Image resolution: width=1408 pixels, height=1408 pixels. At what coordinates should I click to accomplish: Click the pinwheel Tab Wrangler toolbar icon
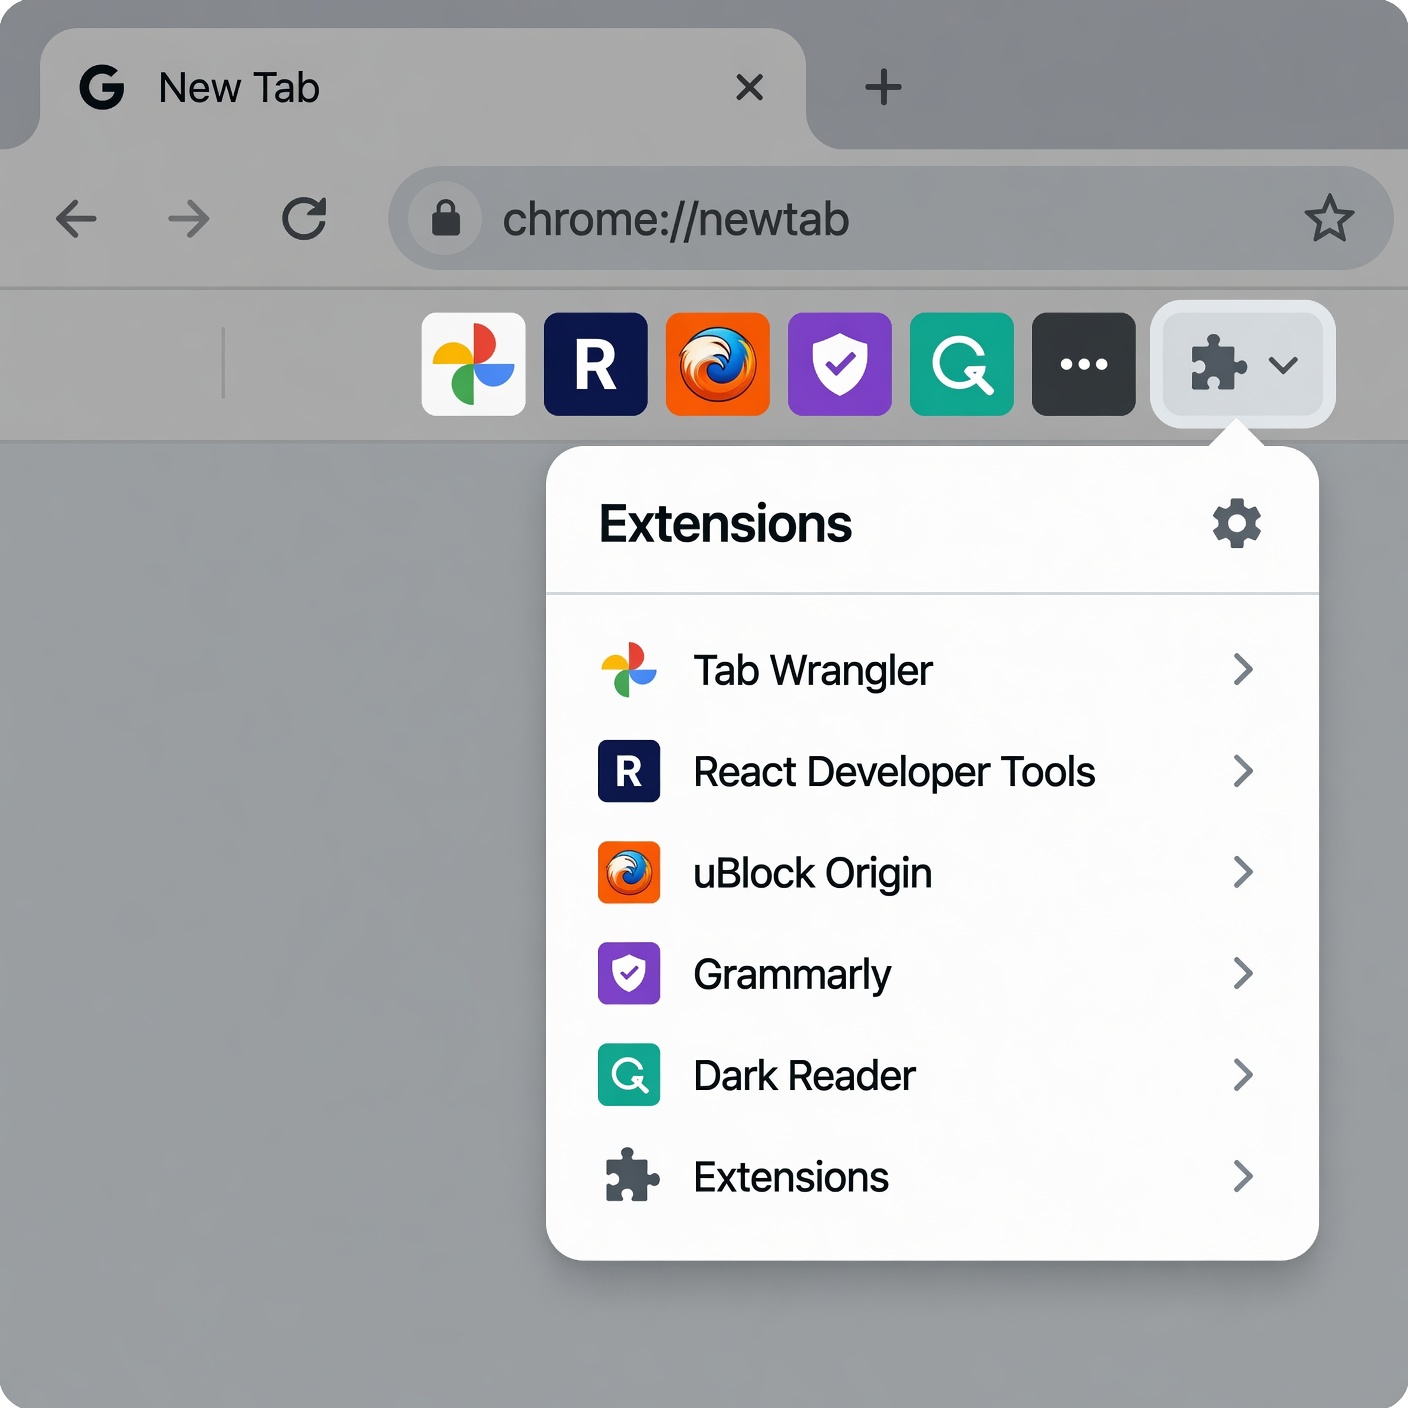tap(474, 364)
